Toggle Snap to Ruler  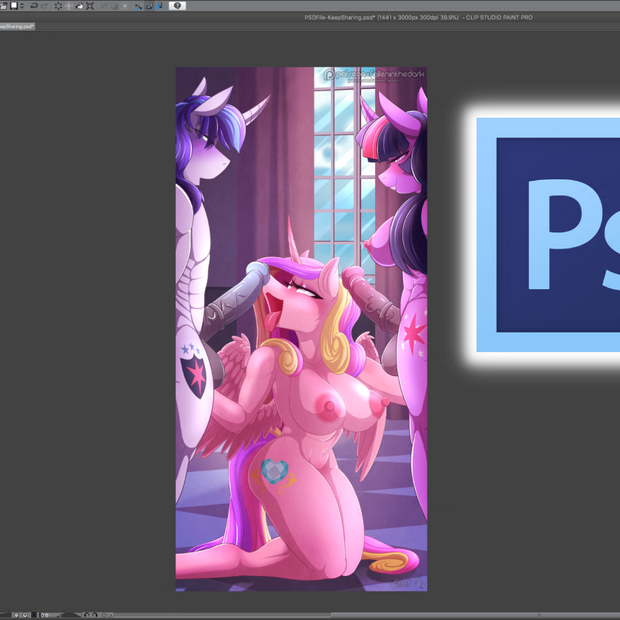coord(138,6)
